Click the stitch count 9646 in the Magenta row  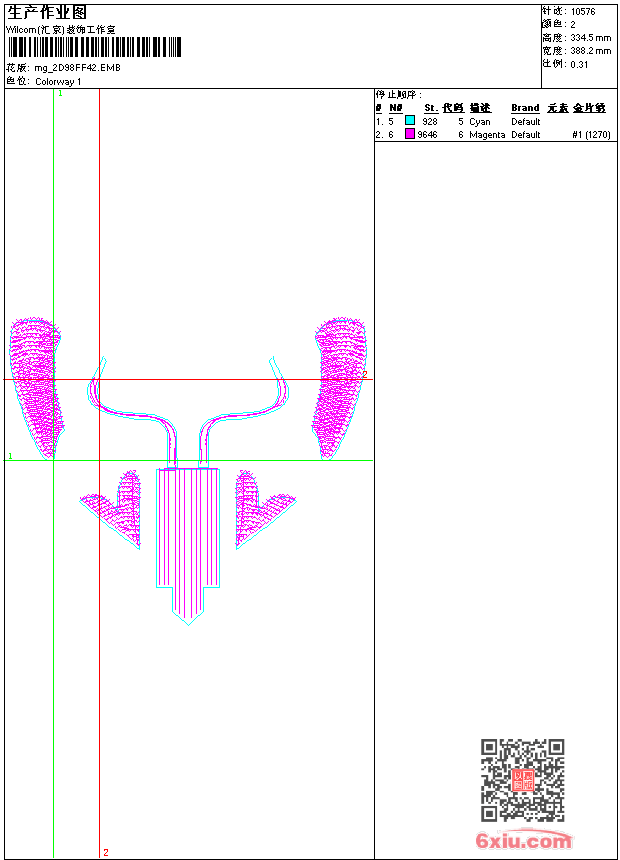pyautogui.click(x=427, y=135)
